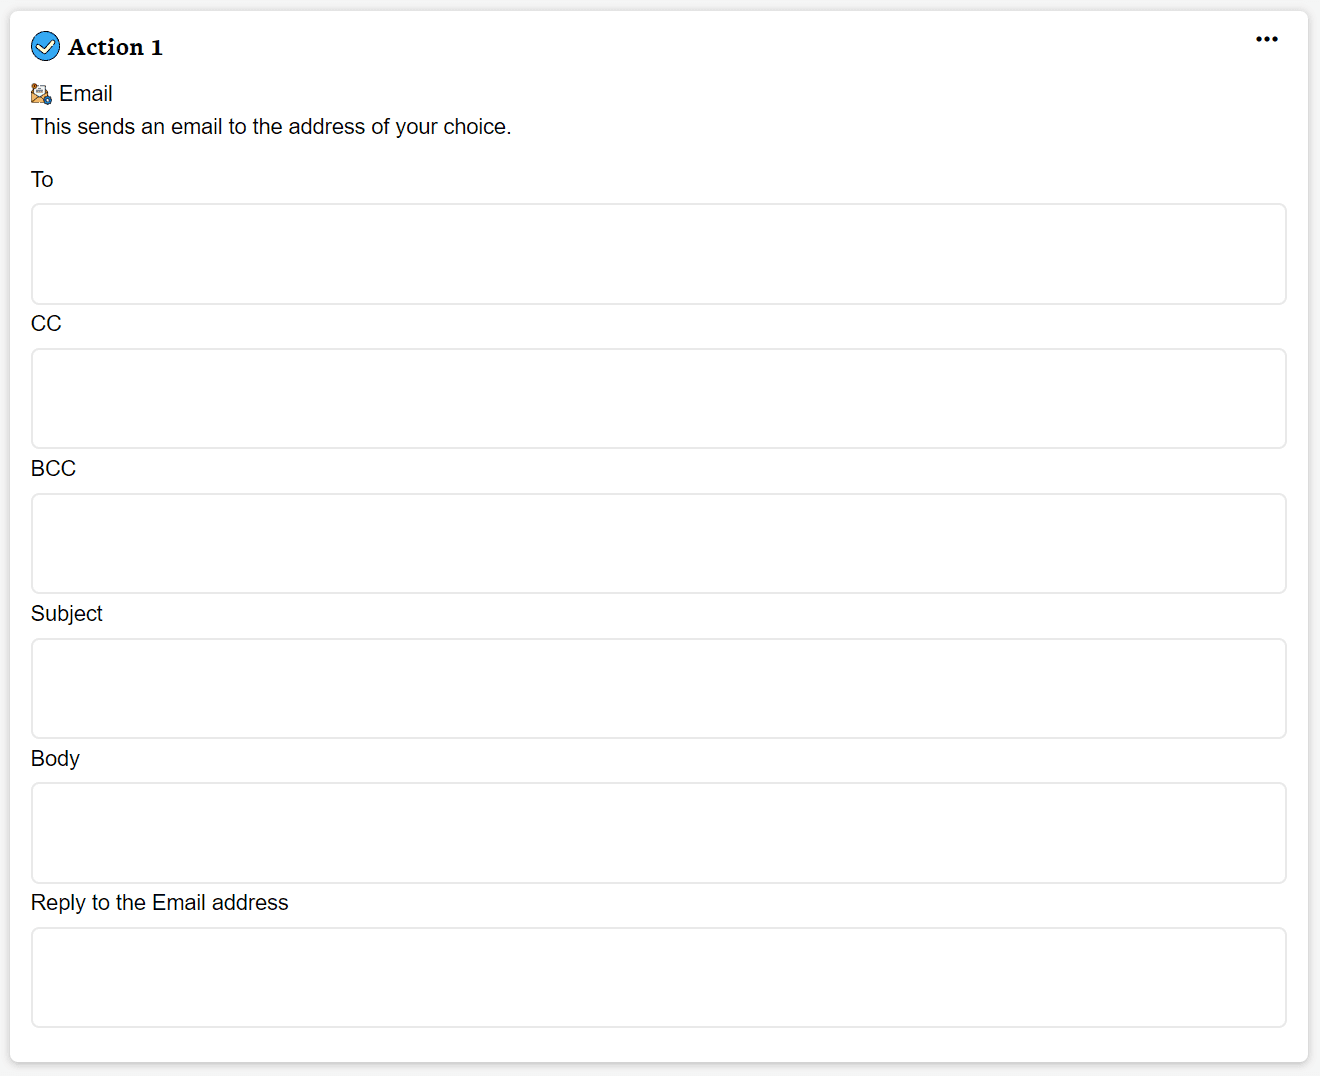Click the Reply to the Email address label

[159, 903]
